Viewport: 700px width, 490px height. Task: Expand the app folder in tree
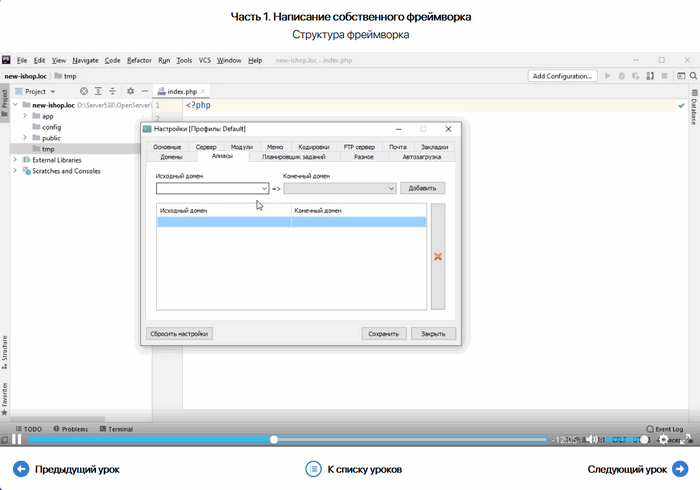pos(25,116)
